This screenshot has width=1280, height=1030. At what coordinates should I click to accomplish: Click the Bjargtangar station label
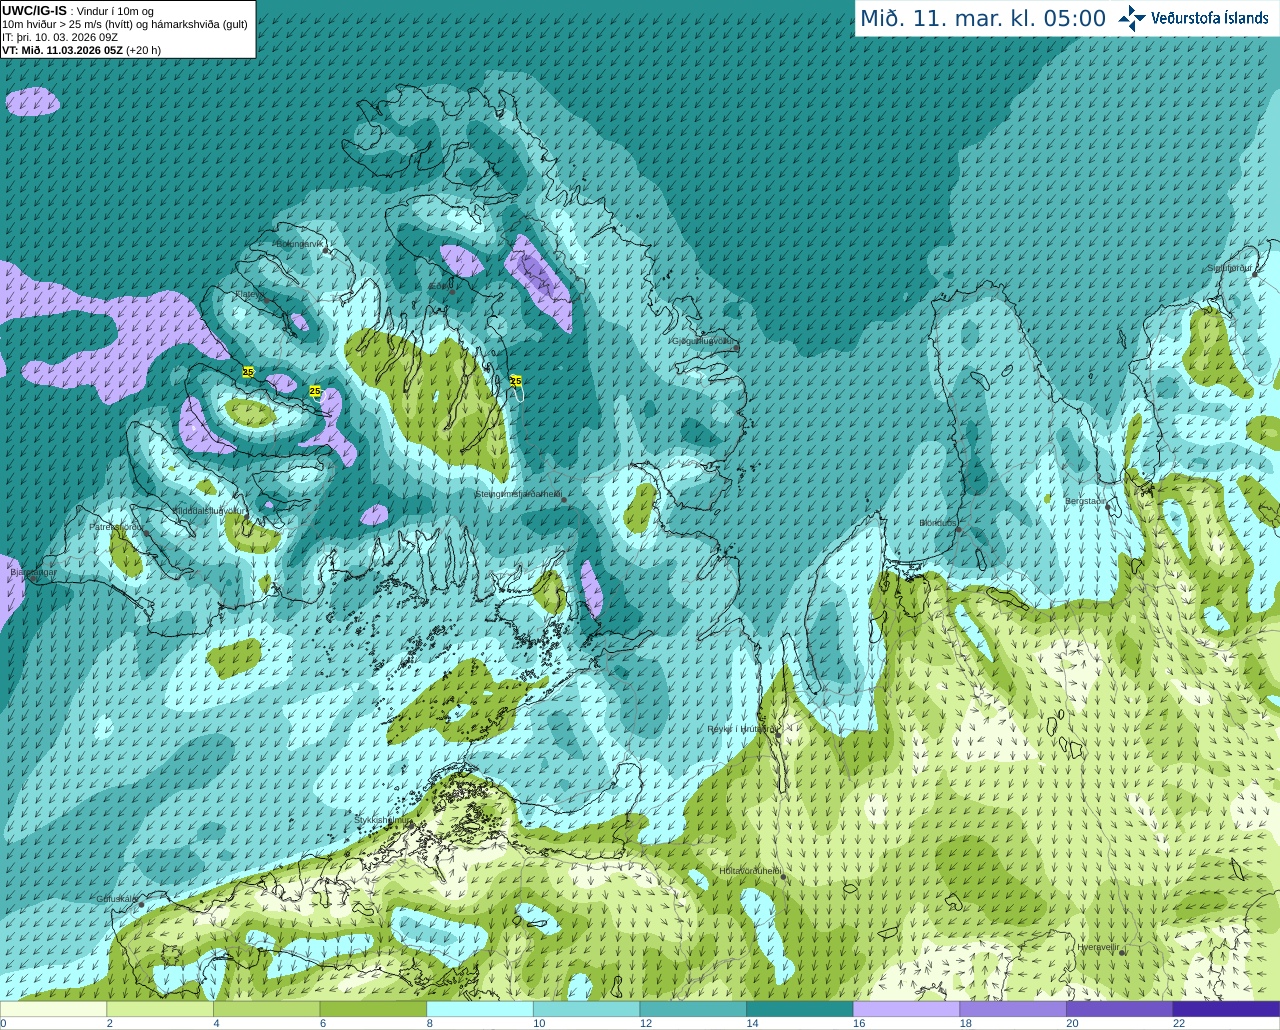point(33,572)
